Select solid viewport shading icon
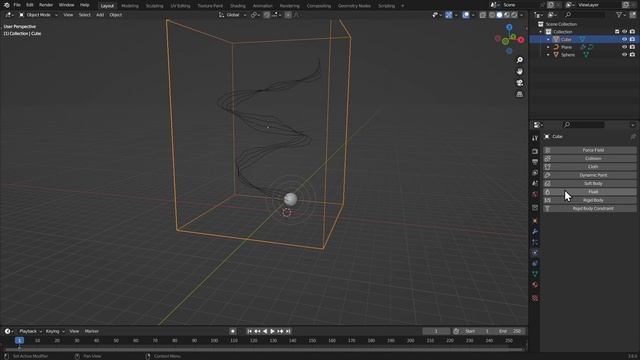 pyautogui.click(x=499, y=15)
